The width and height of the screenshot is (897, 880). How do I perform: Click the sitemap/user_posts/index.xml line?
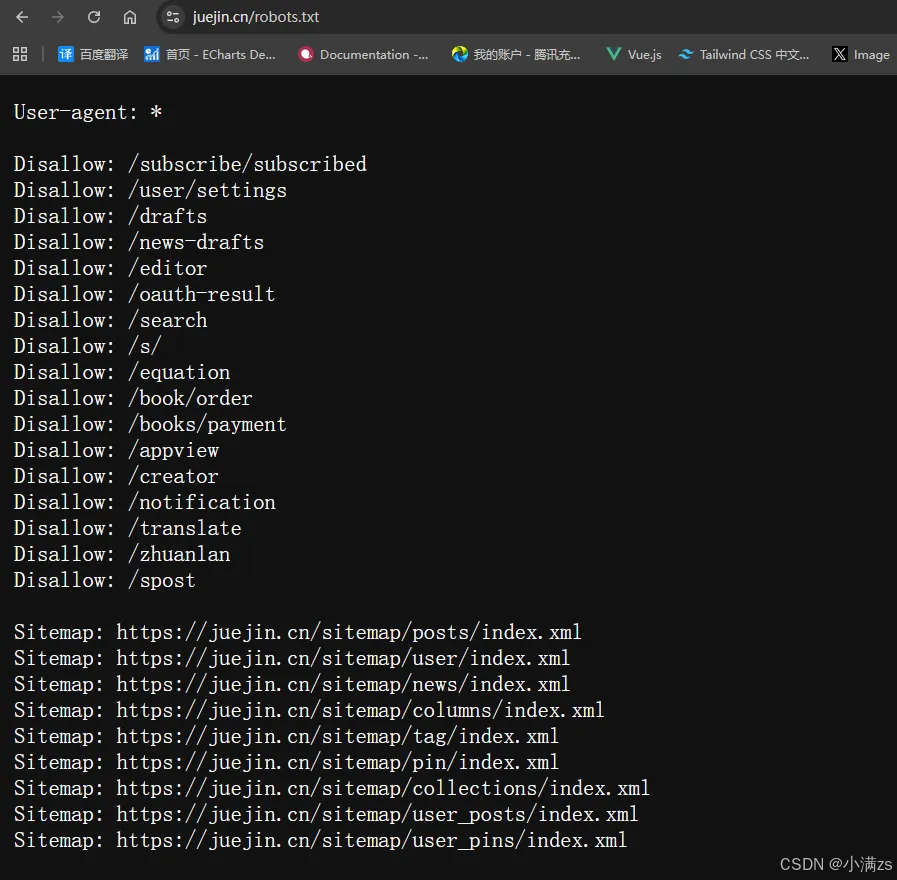326,815
